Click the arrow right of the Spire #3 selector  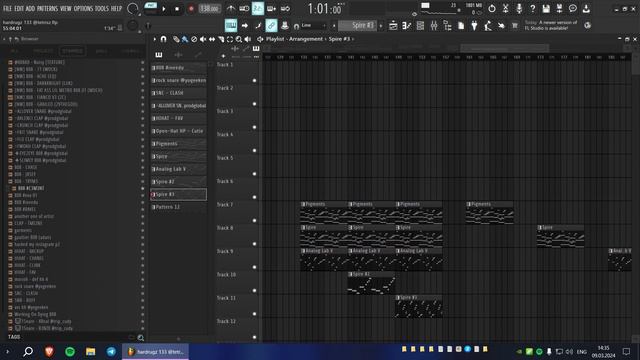click(x=381, y=25)
